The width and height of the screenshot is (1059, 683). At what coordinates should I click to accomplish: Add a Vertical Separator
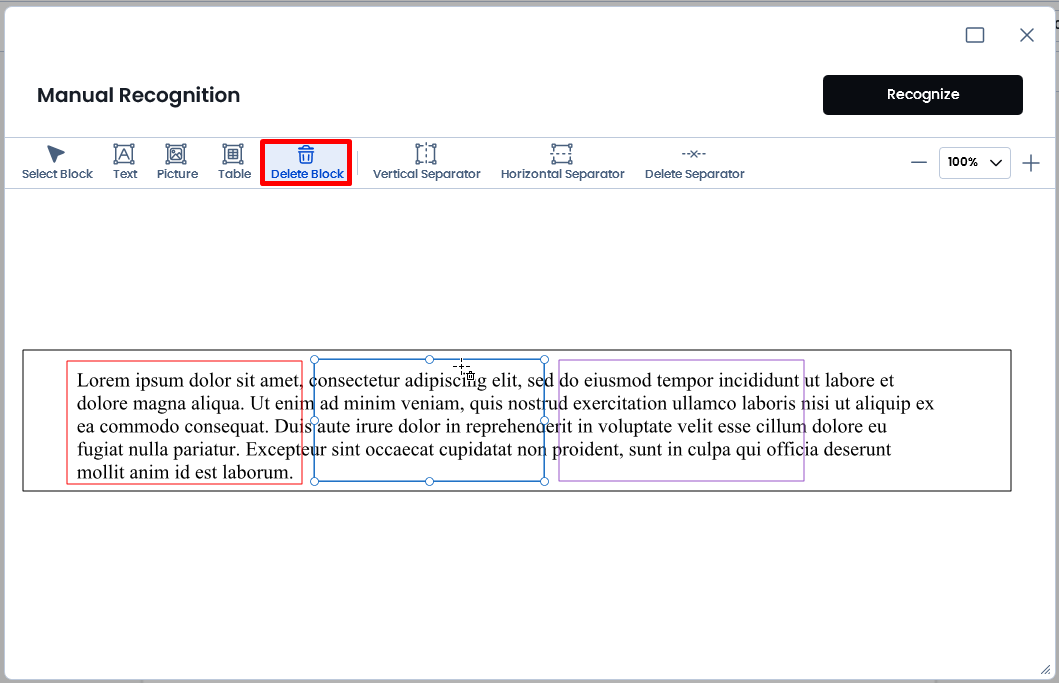[426, 163]
